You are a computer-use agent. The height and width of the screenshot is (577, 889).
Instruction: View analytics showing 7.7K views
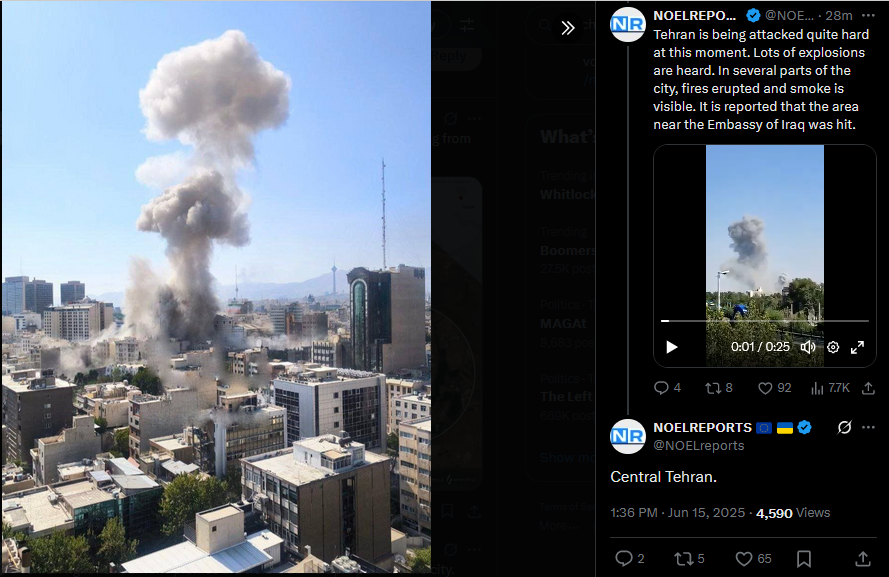coord(830,388)
